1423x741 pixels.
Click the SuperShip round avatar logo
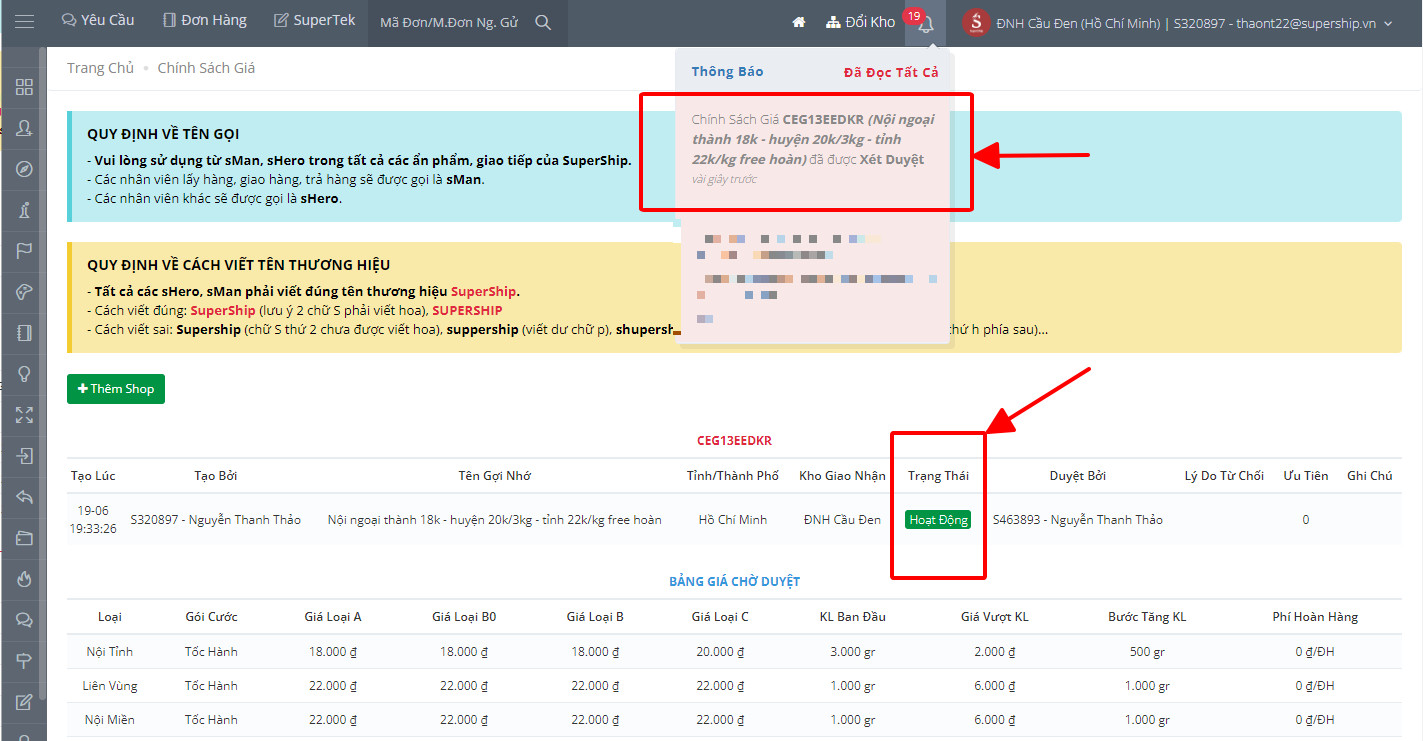[975, 22]
